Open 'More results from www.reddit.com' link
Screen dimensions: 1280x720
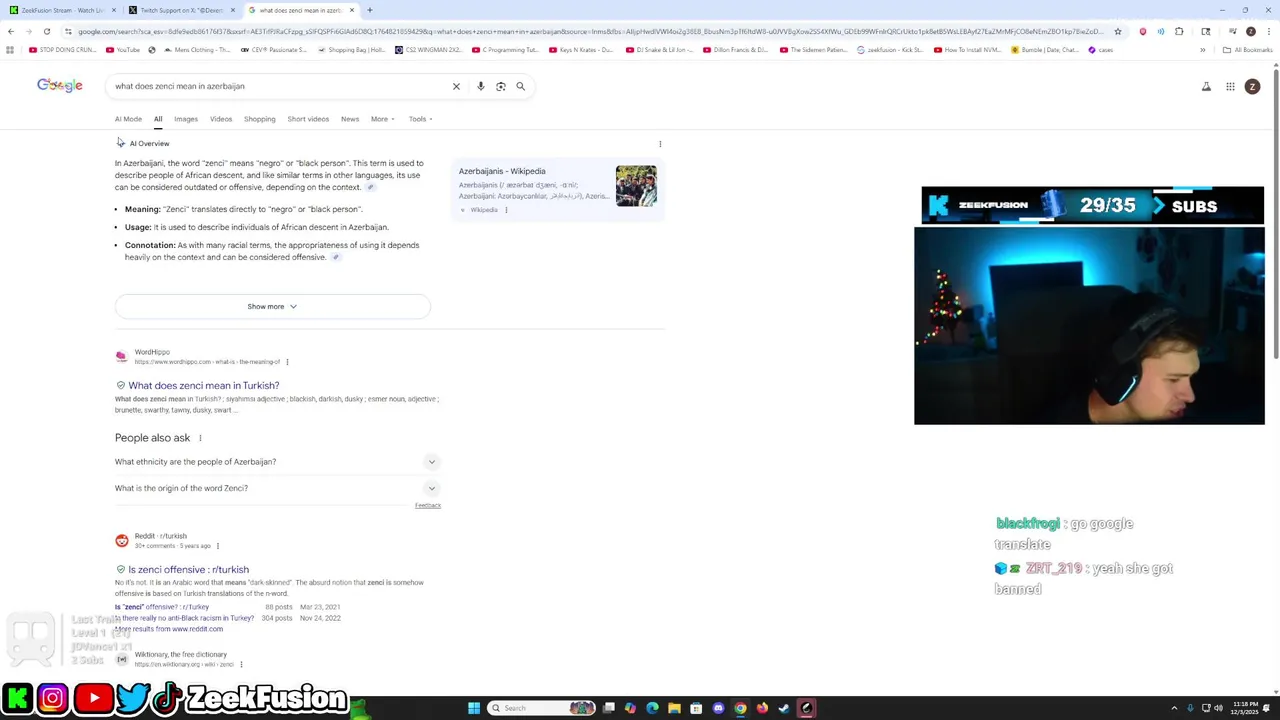tap(169, 629)
